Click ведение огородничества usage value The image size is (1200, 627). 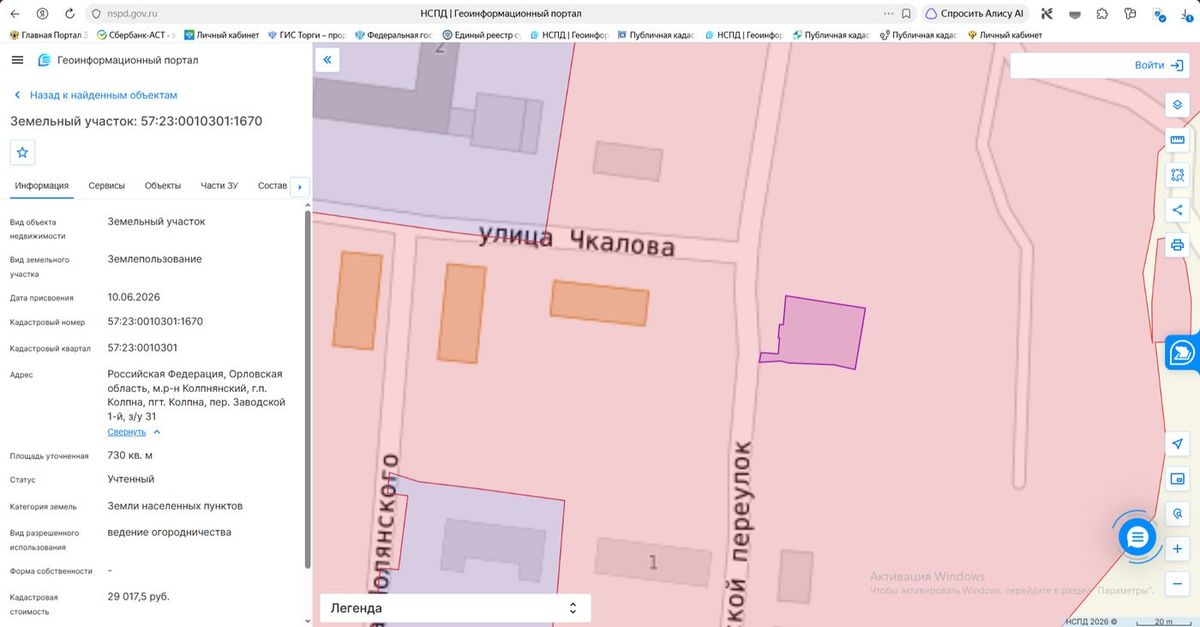coord(169,532)
